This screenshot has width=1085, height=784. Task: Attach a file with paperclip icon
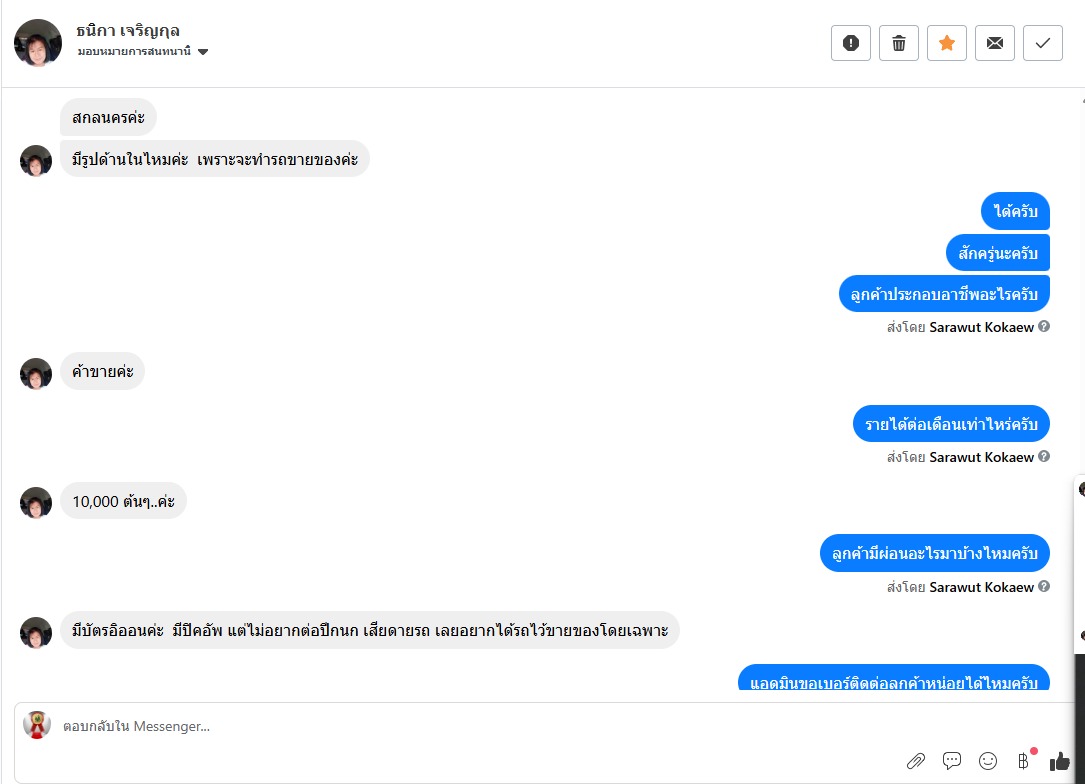coord(915,761)
